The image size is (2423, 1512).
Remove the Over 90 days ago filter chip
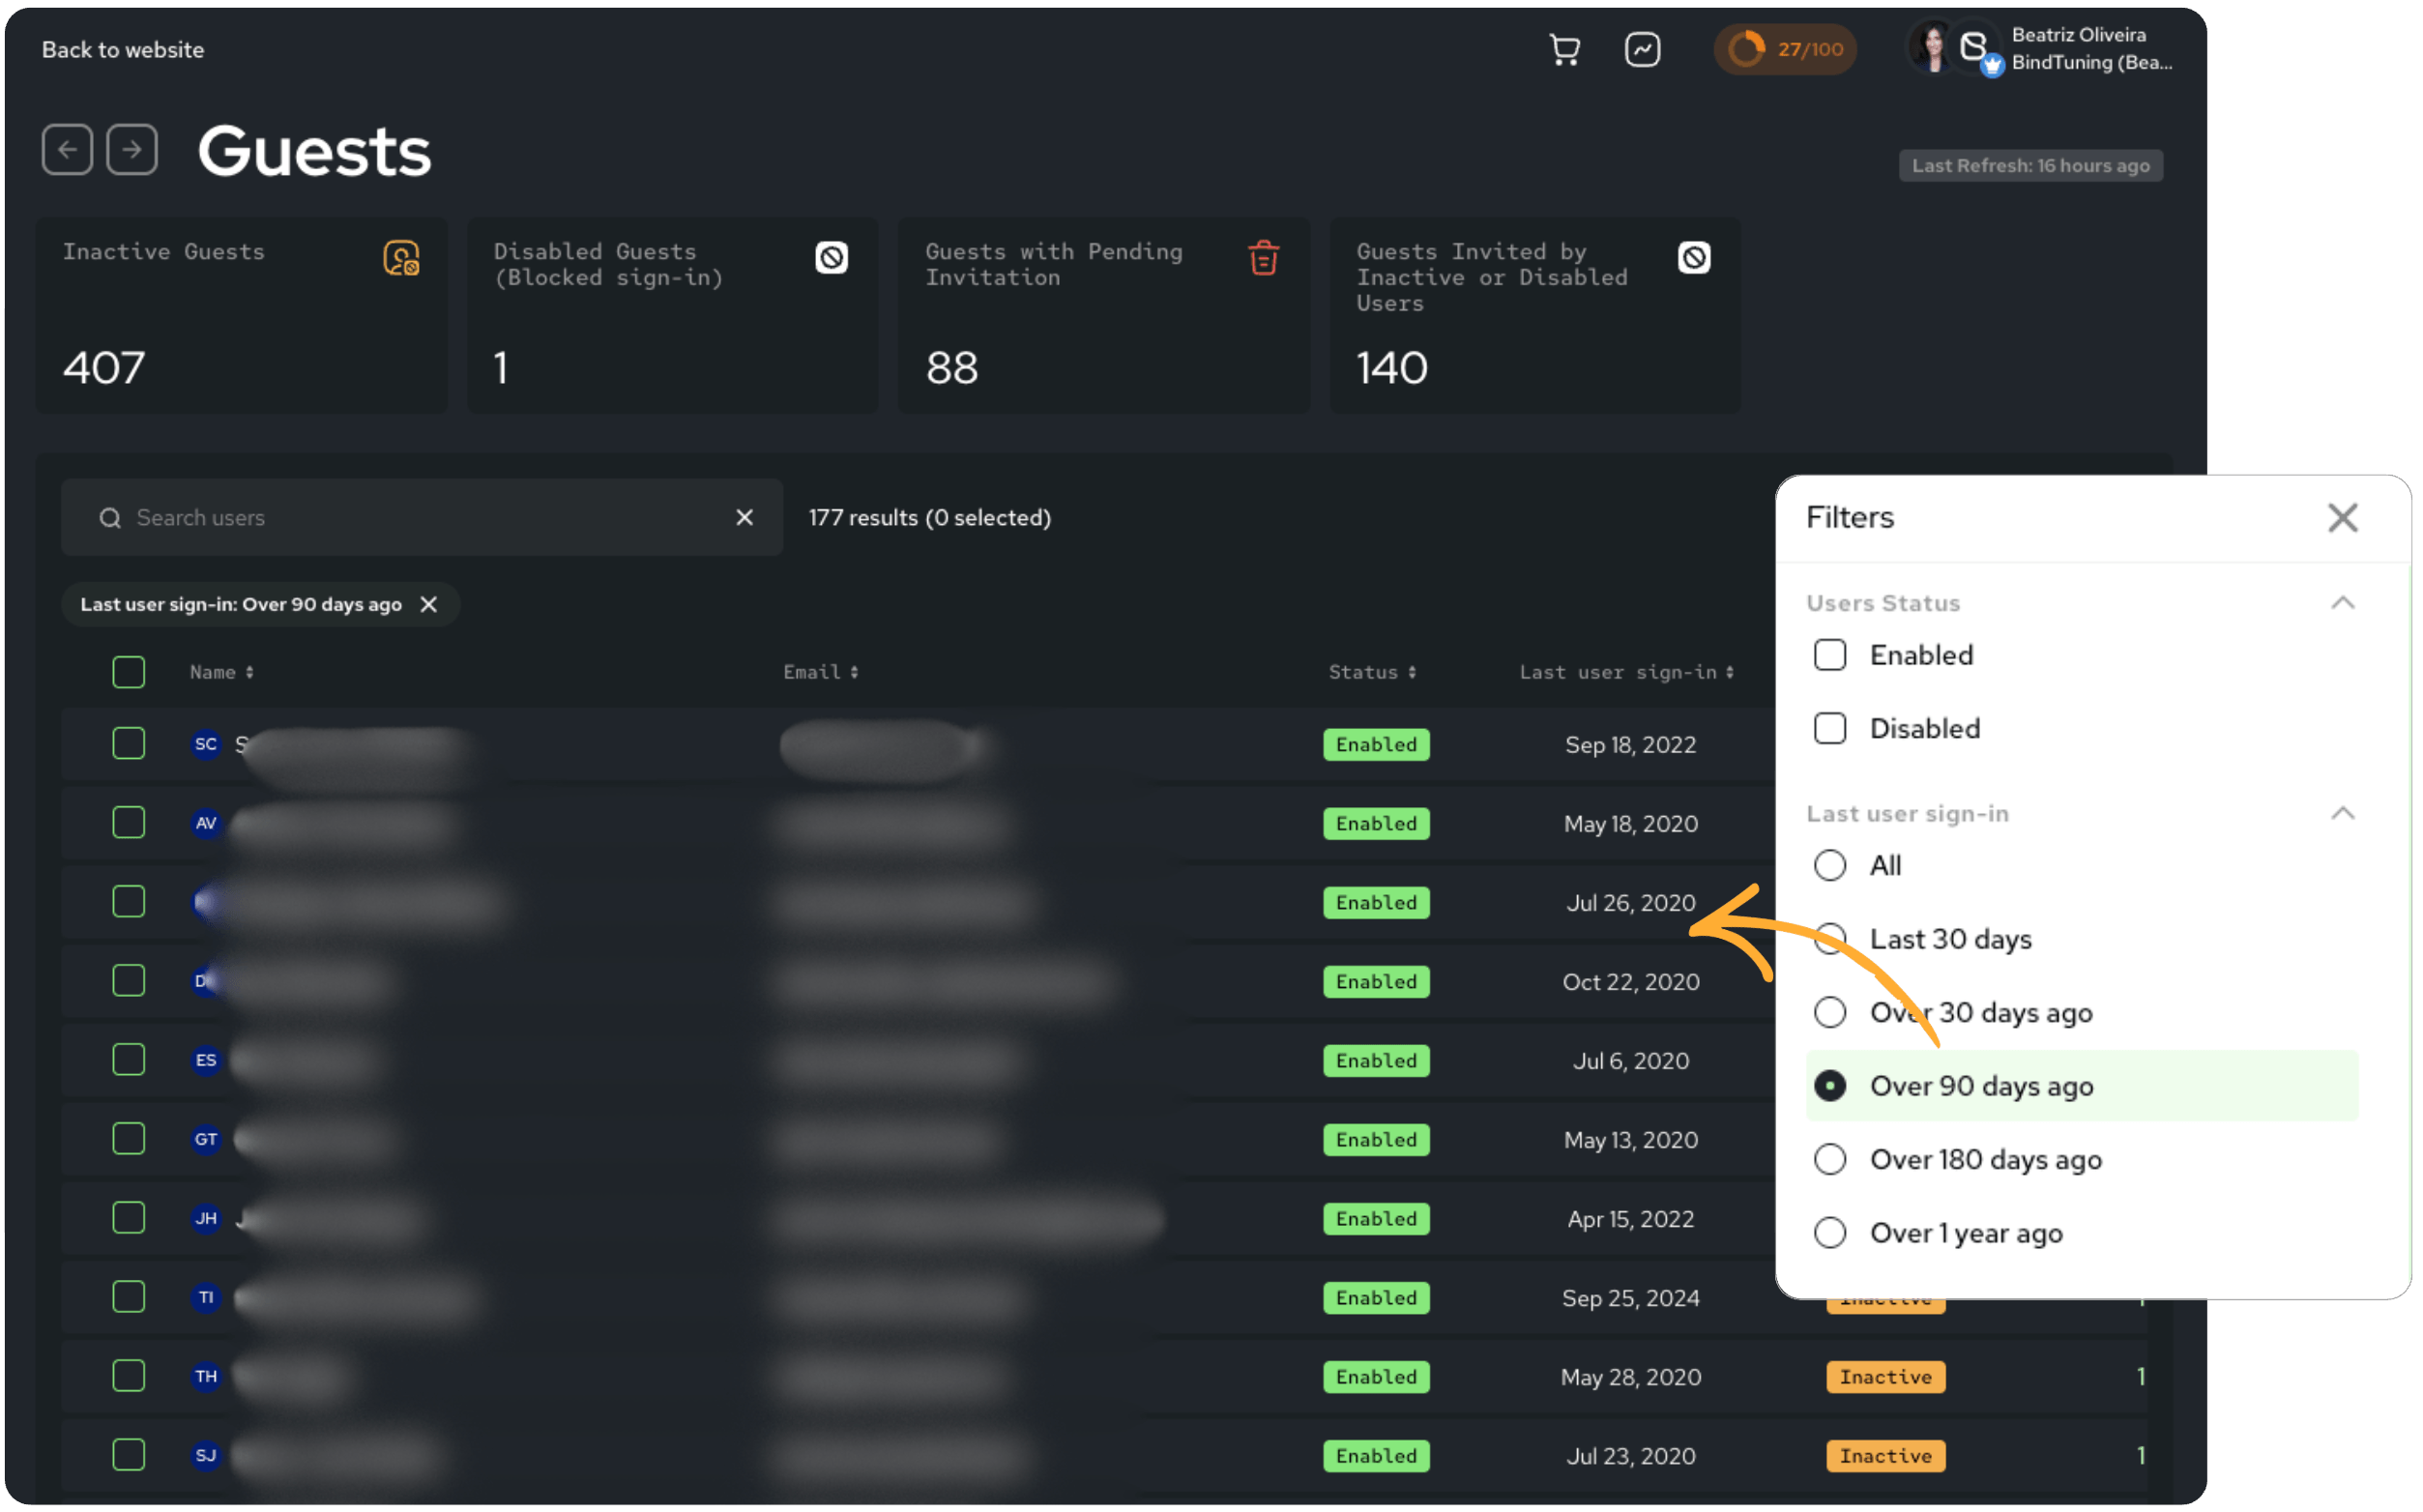point(428,604)
